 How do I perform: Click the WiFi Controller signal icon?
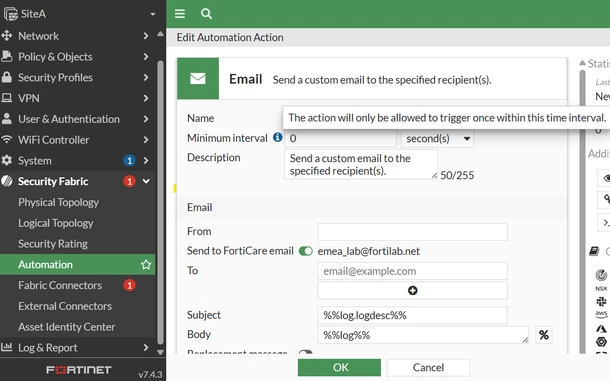7,139
